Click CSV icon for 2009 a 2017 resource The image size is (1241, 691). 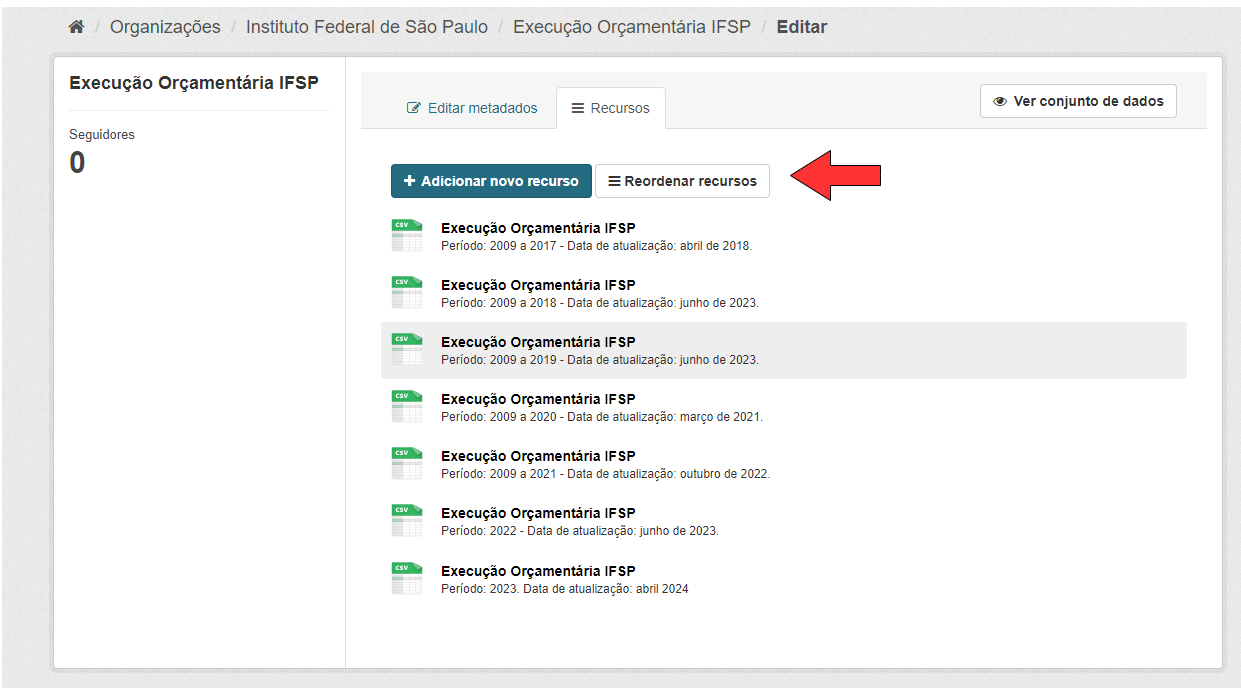click(407, 236)
